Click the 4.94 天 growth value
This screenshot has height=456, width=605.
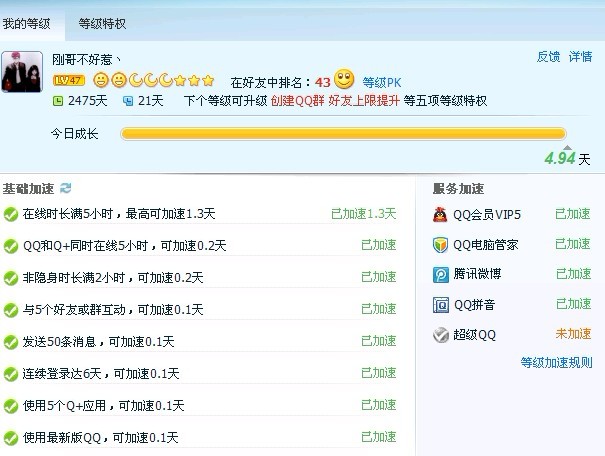point(567,159)
